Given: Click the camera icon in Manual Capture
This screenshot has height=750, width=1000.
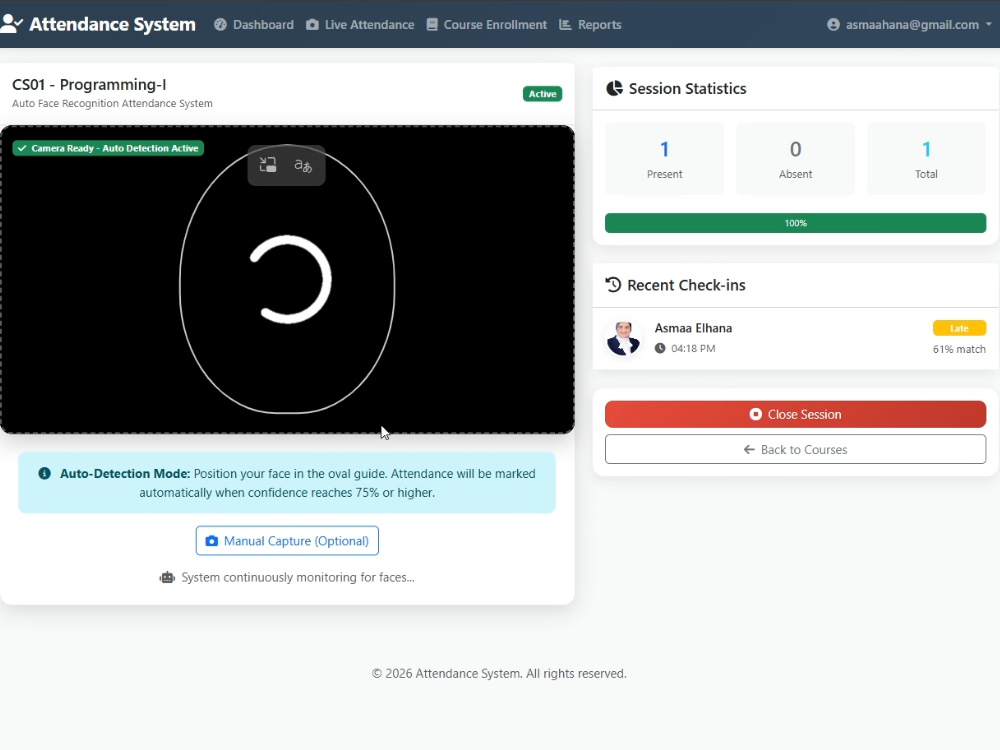Looking at the screenshot, I should point(212,541).
